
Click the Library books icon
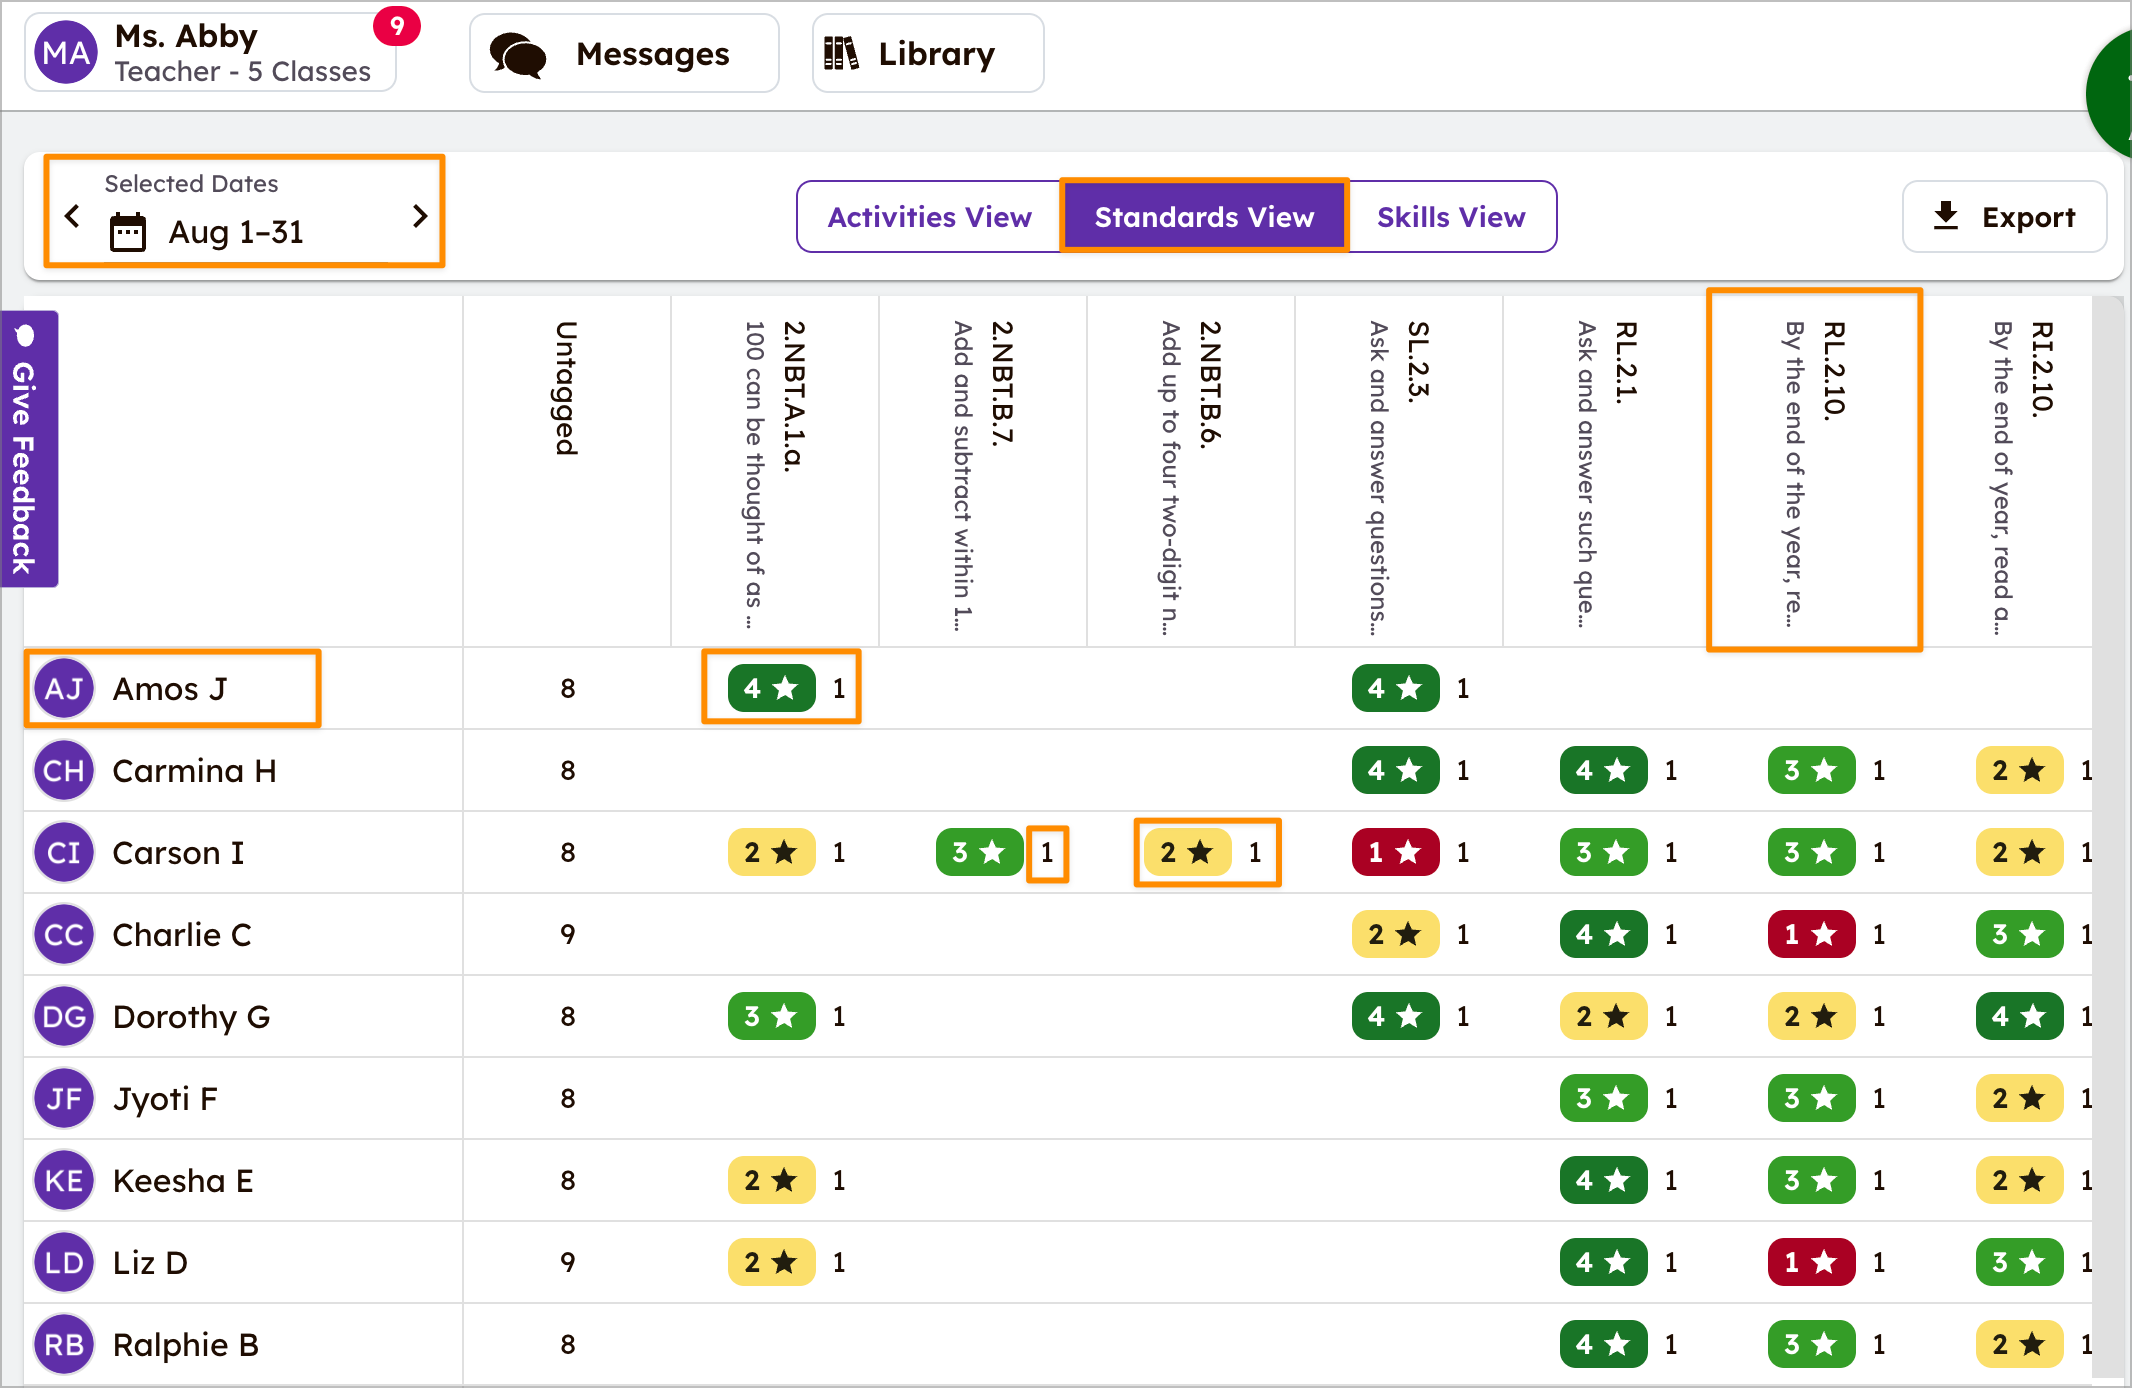tap(840, 53)
